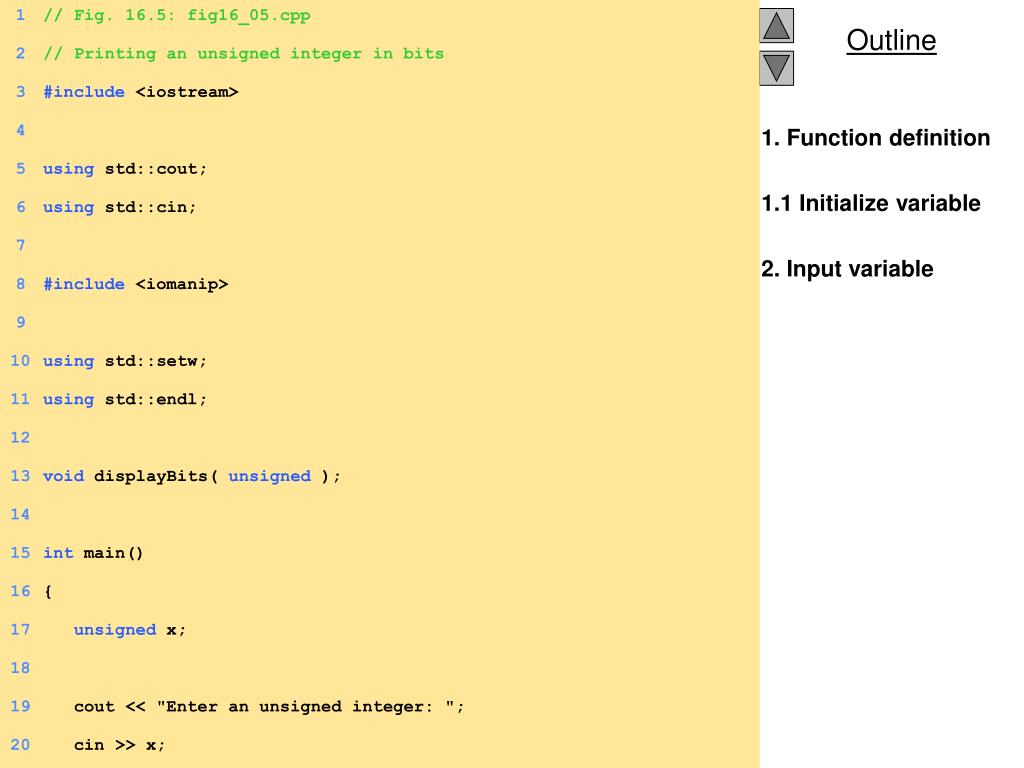
Task: Click line number 18
Action: (x=20, y=668)
